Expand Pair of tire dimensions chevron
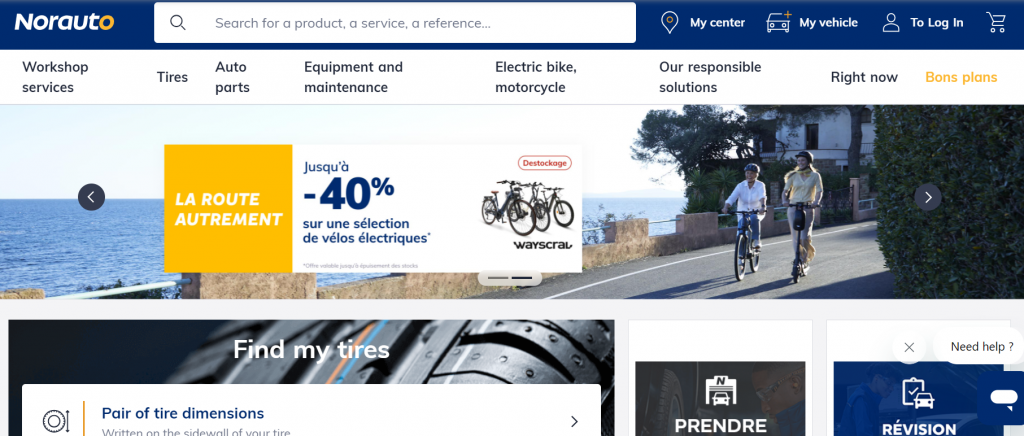 tap(574, 422)
